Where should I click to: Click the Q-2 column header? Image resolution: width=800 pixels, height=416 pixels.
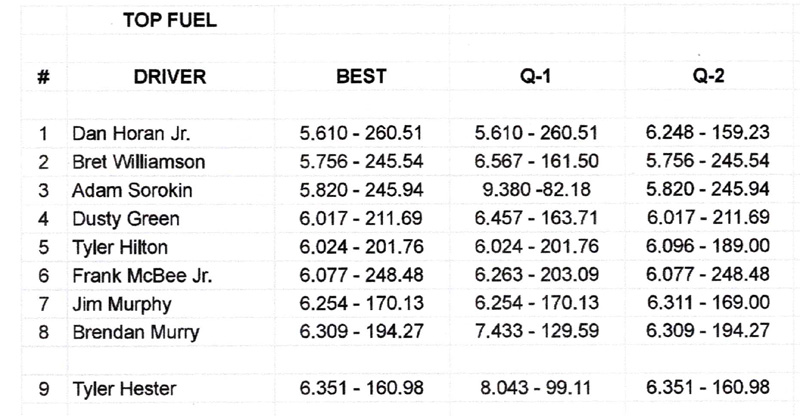pyautogui.click(x=709, y=75)
